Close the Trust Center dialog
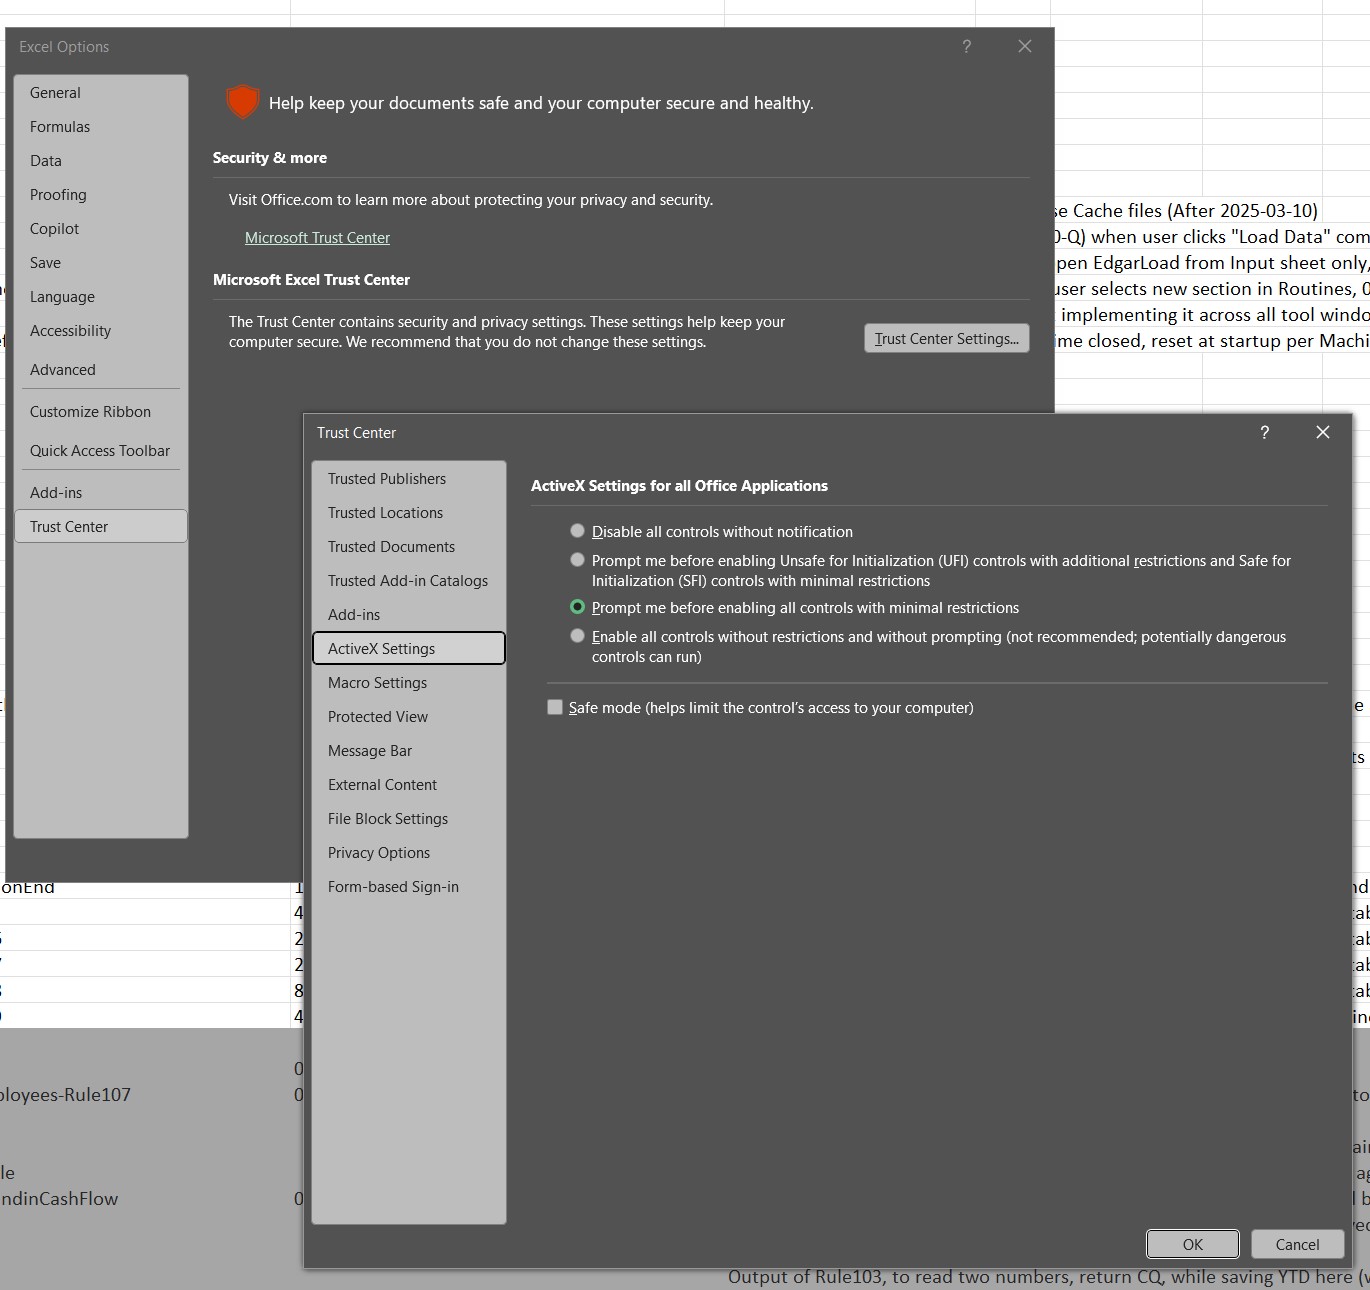The image size is (1370, 1290). 1322,432
